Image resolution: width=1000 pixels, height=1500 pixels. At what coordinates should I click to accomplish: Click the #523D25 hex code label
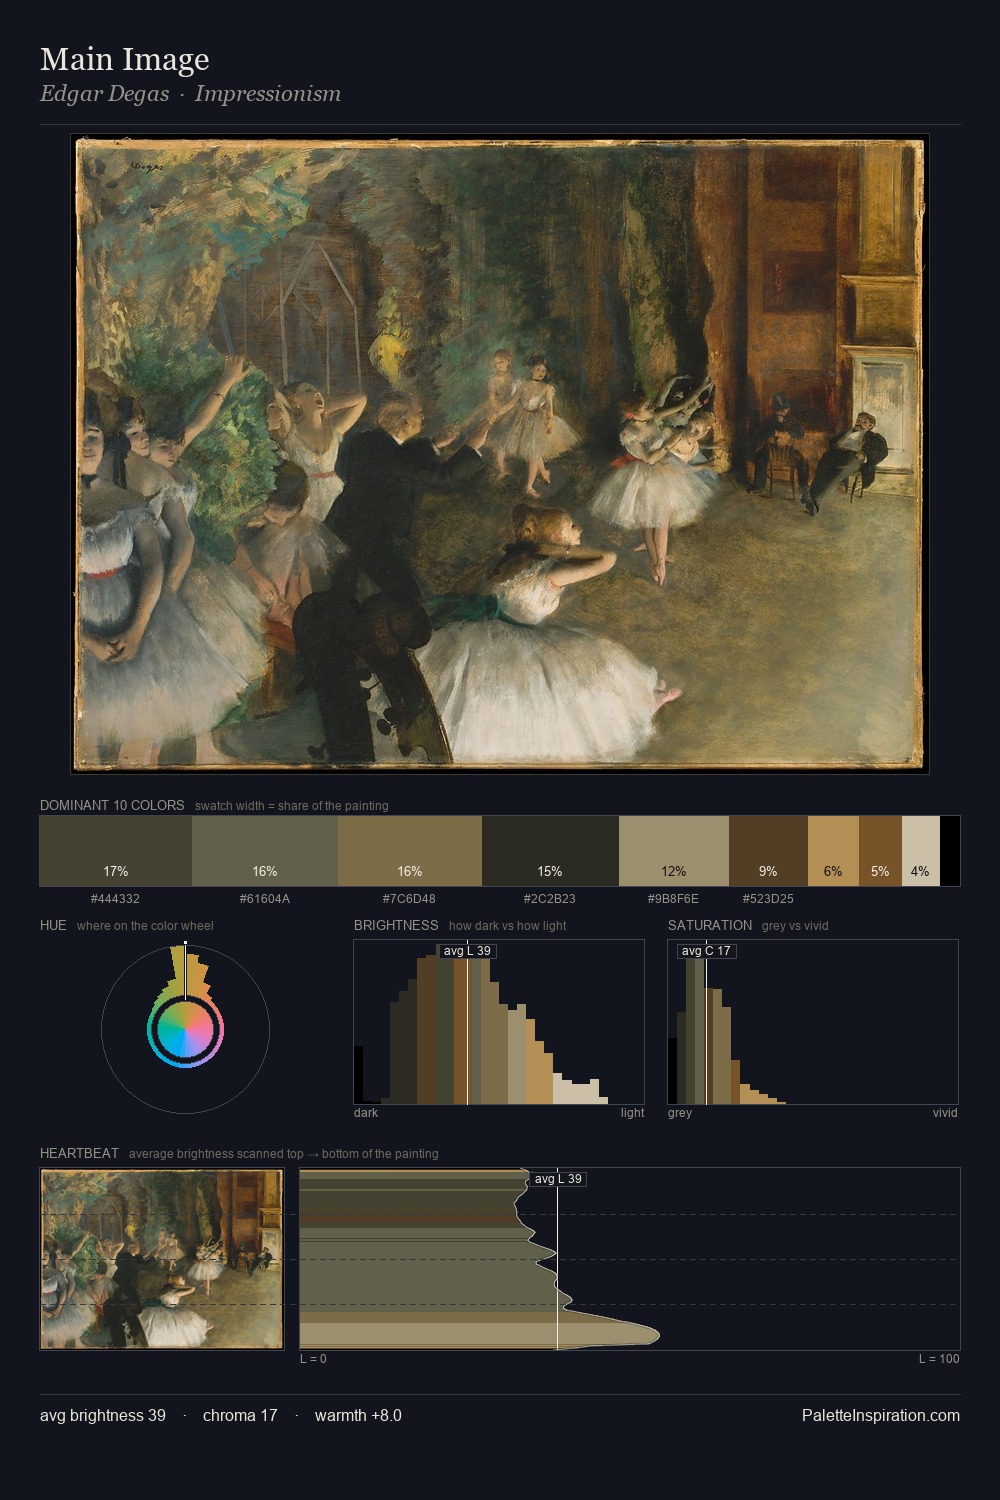point(768,899)
